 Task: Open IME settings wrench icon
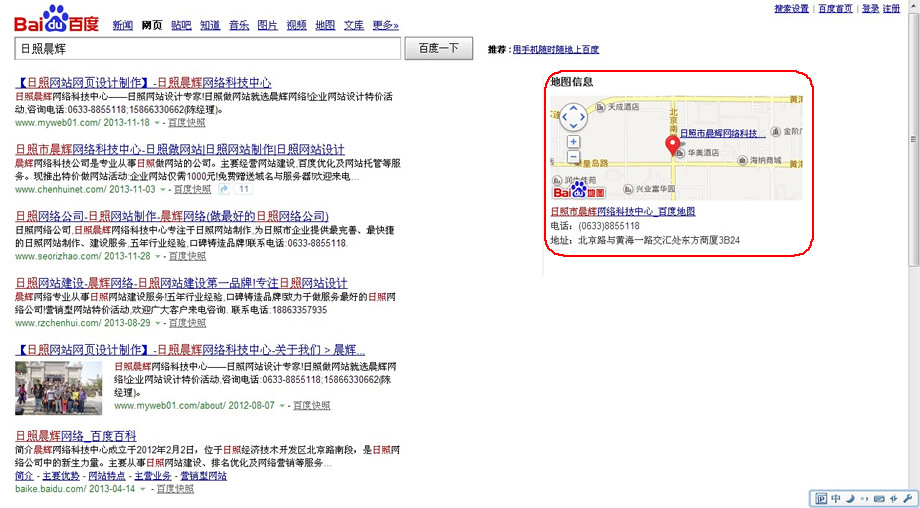tap(907, 499)
